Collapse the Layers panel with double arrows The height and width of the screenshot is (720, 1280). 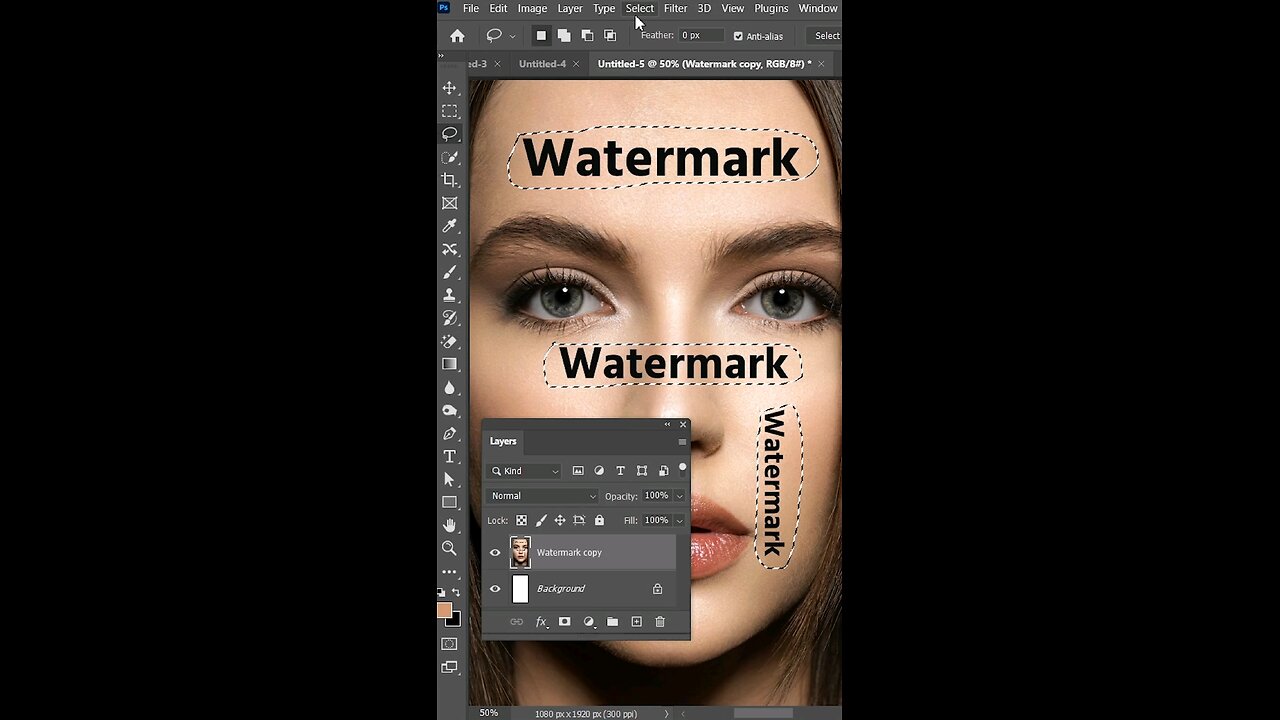(x=667, y=424)
